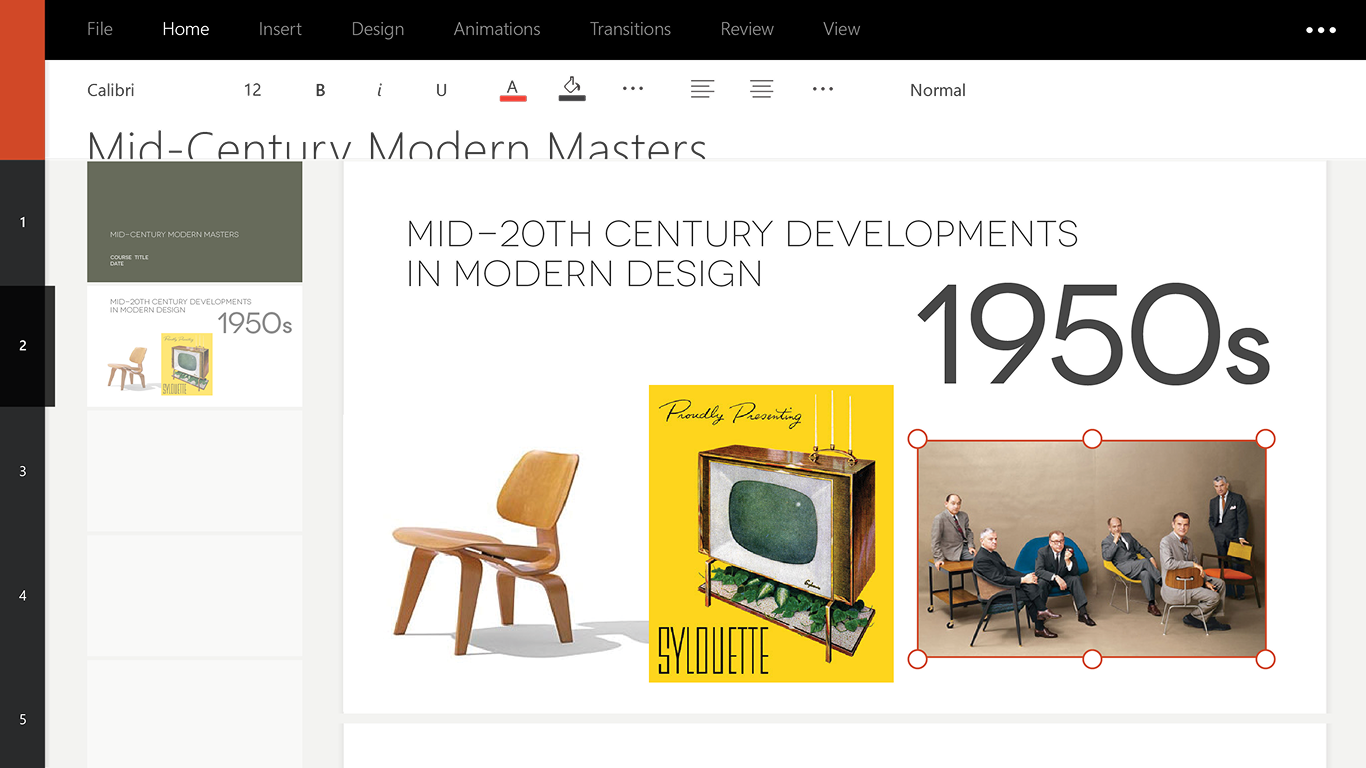
Task: Align text left
Action: click(702, 89)
